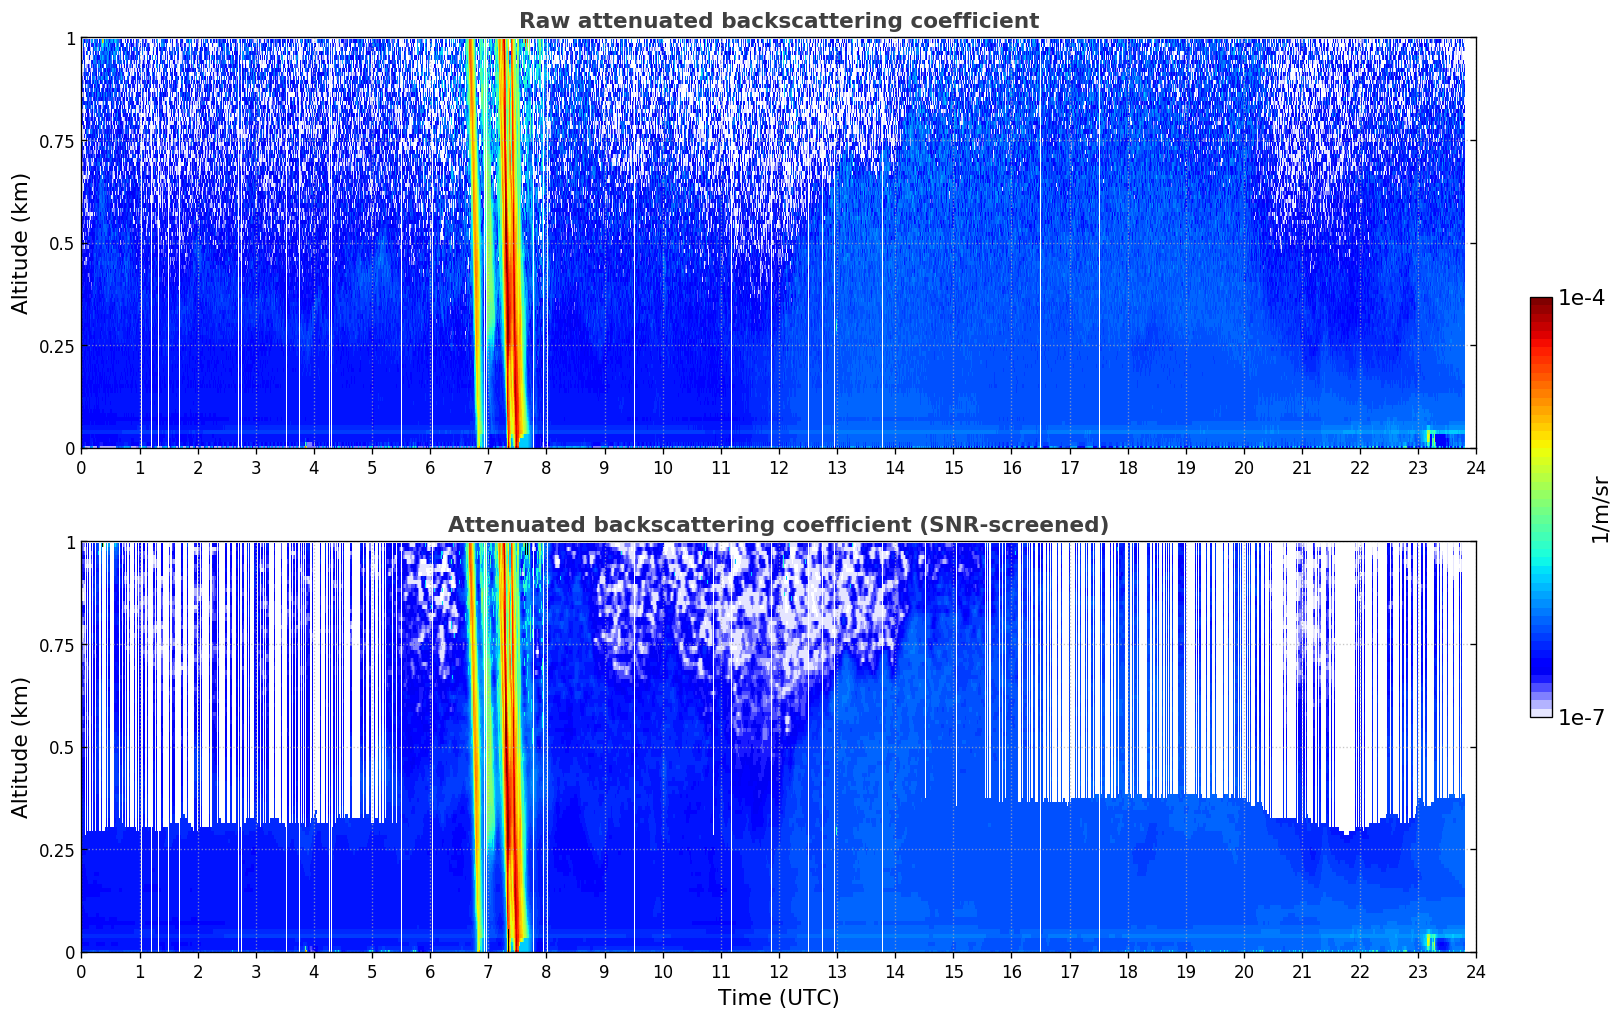Click the '0.25' altitude tick of the lower plot
Image resolution: width=1621 pixels, height=1020 pixels.
(57, 850)
